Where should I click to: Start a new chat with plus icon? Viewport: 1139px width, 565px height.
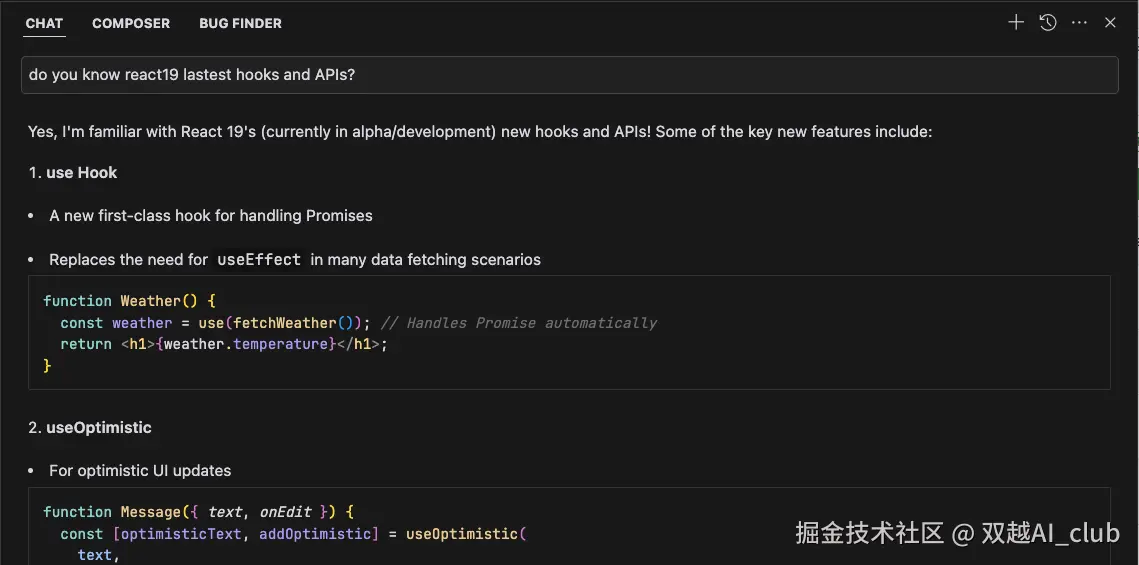point(1016,23)
